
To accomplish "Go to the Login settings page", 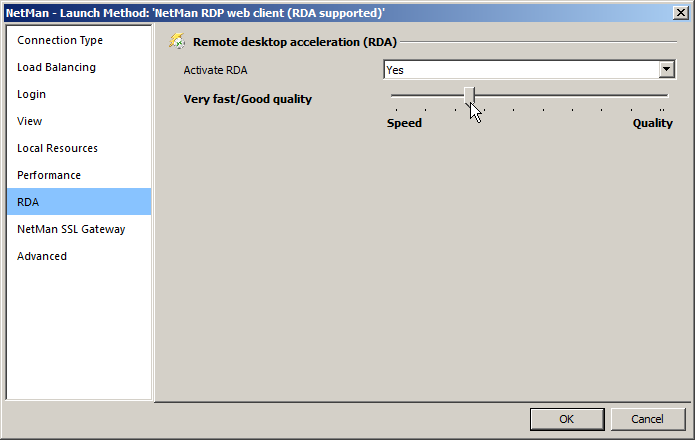I will (x=31, y=94).
